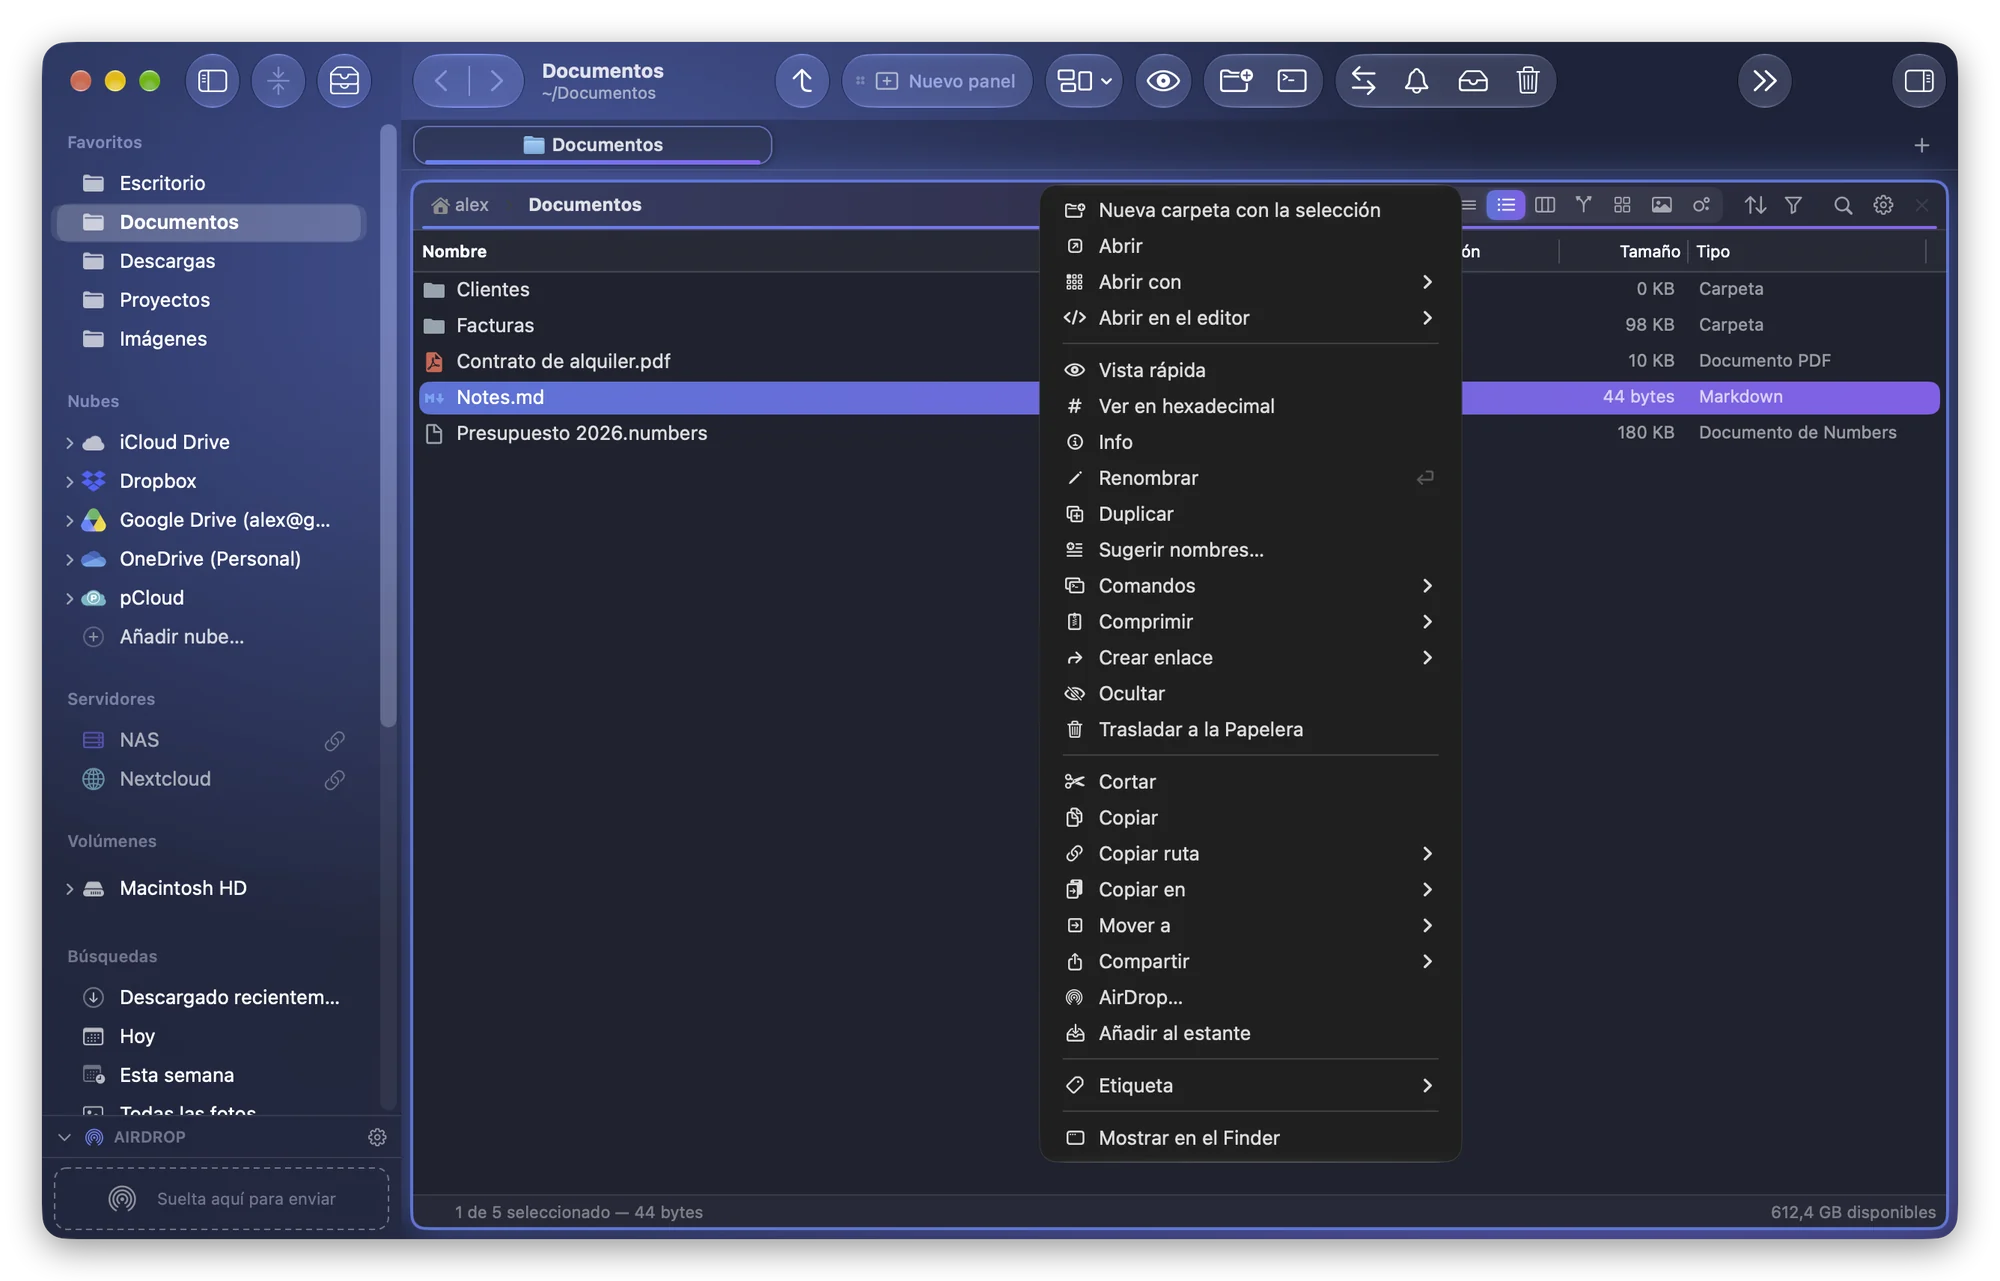This screenshot has width=2000, height=1281.
Task: Toggle the left sidebar button in toolbar
Action: (x=212, y=81)
